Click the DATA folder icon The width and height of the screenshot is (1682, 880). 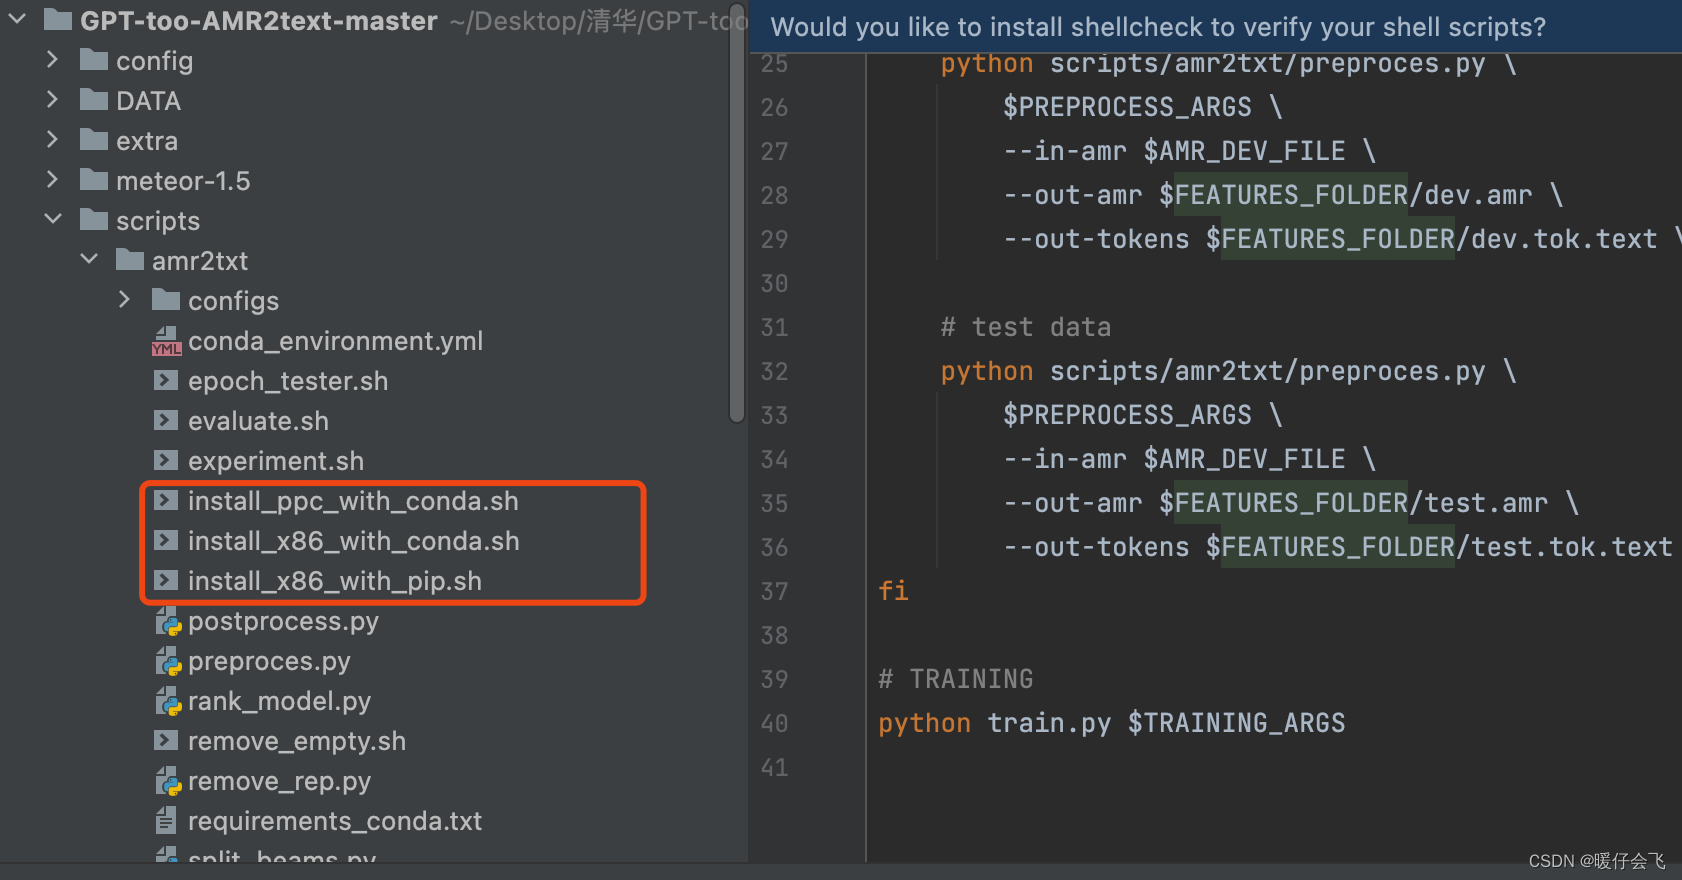click(x=94, y=100)
